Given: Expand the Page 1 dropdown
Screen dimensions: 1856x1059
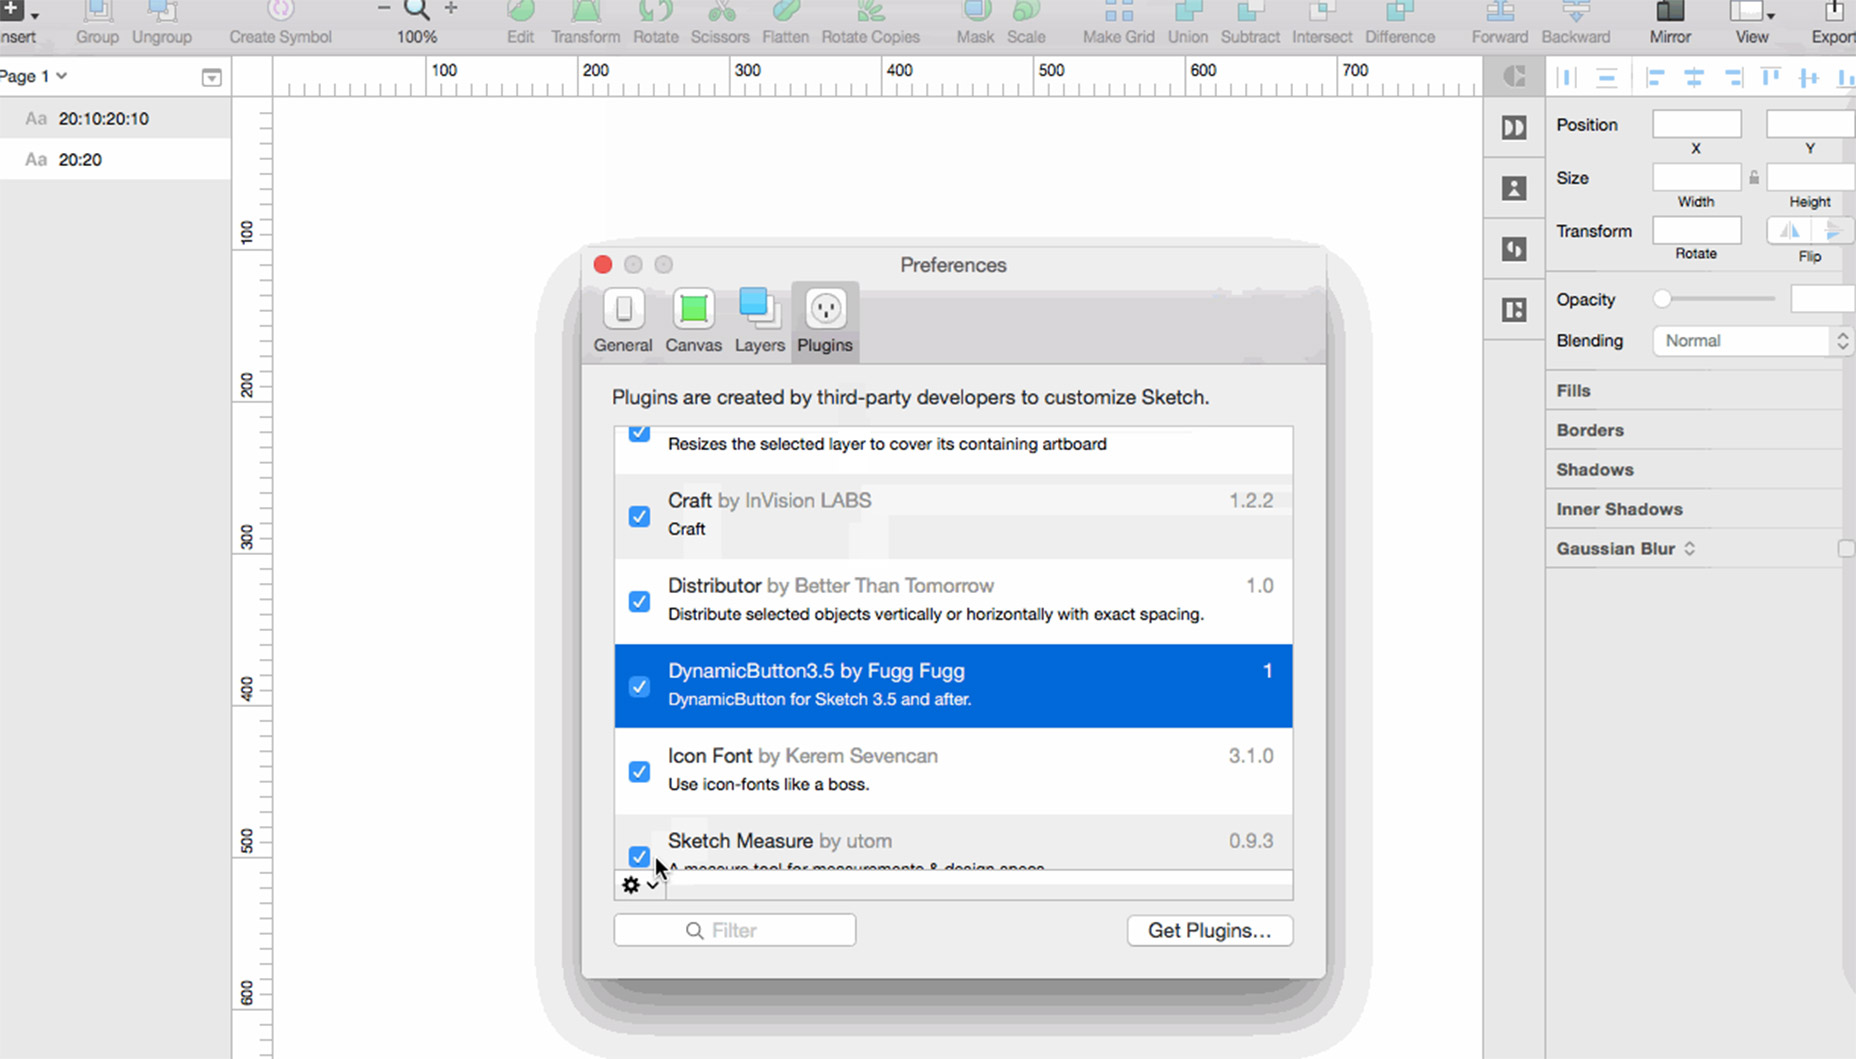Looking at the screenshot, I should click(x=34, y=76).
